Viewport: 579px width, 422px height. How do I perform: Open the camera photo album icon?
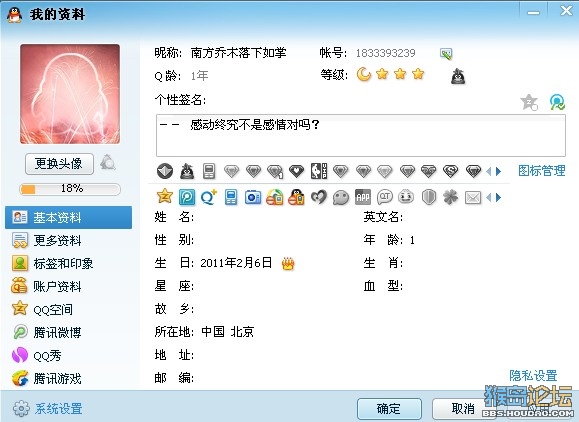[253, 198]
